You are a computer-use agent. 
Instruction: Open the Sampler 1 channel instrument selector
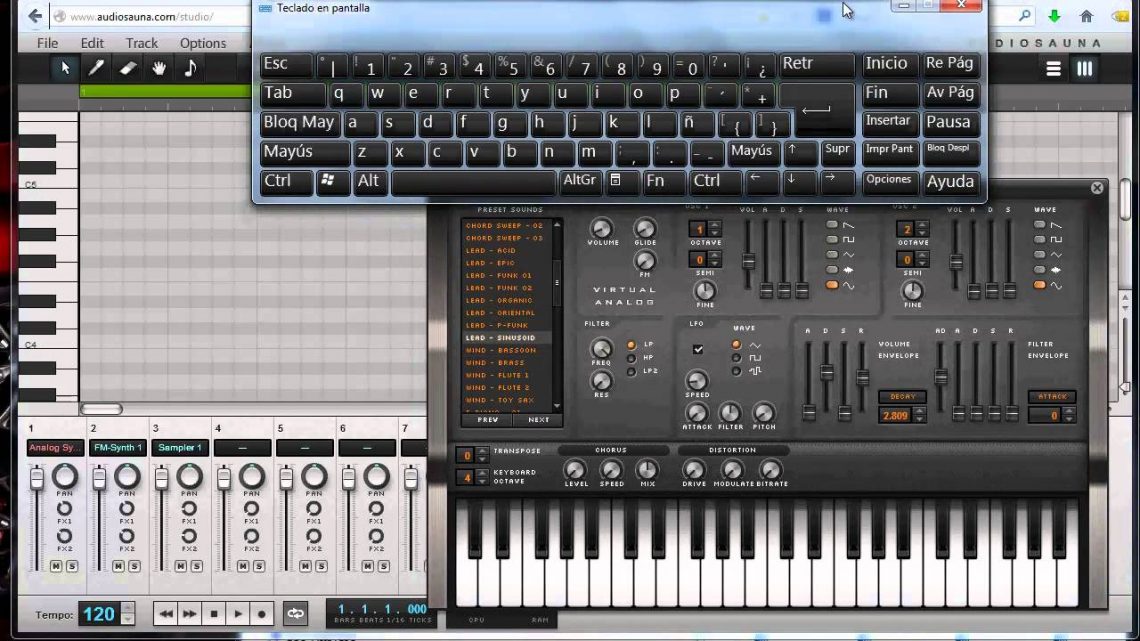tap(180, 448)
